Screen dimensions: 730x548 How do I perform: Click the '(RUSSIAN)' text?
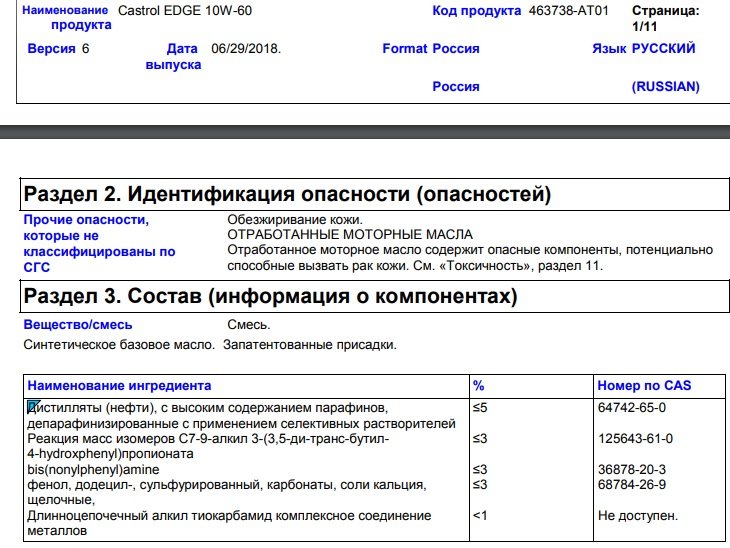(x=665, y=87)
